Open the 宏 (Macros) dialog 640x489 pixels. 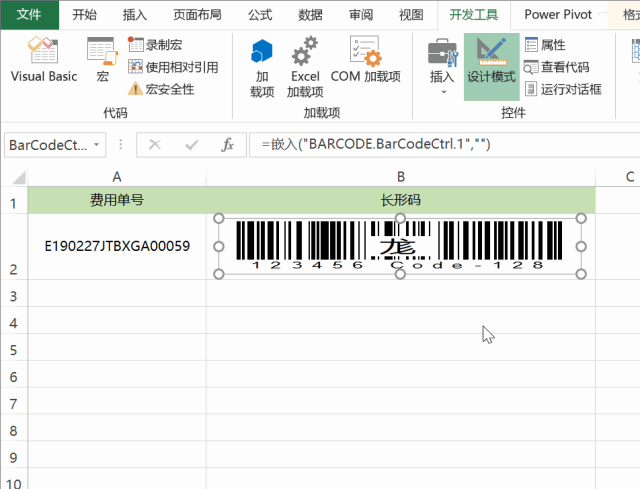[102, 60]
